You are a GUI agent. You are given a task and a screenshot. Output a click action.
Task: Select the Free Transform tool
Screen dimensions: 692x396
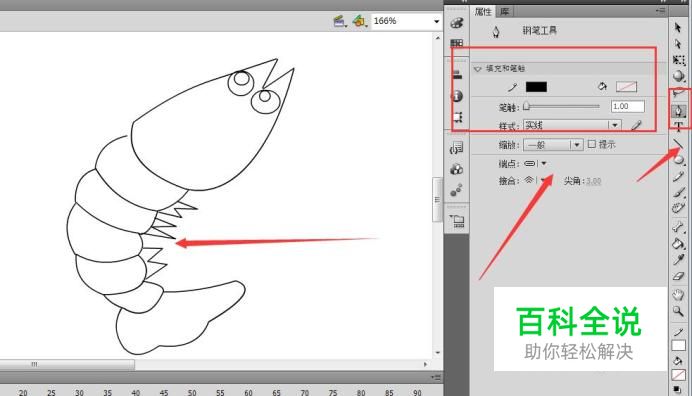pyautogui.click(x=679, y=60)
